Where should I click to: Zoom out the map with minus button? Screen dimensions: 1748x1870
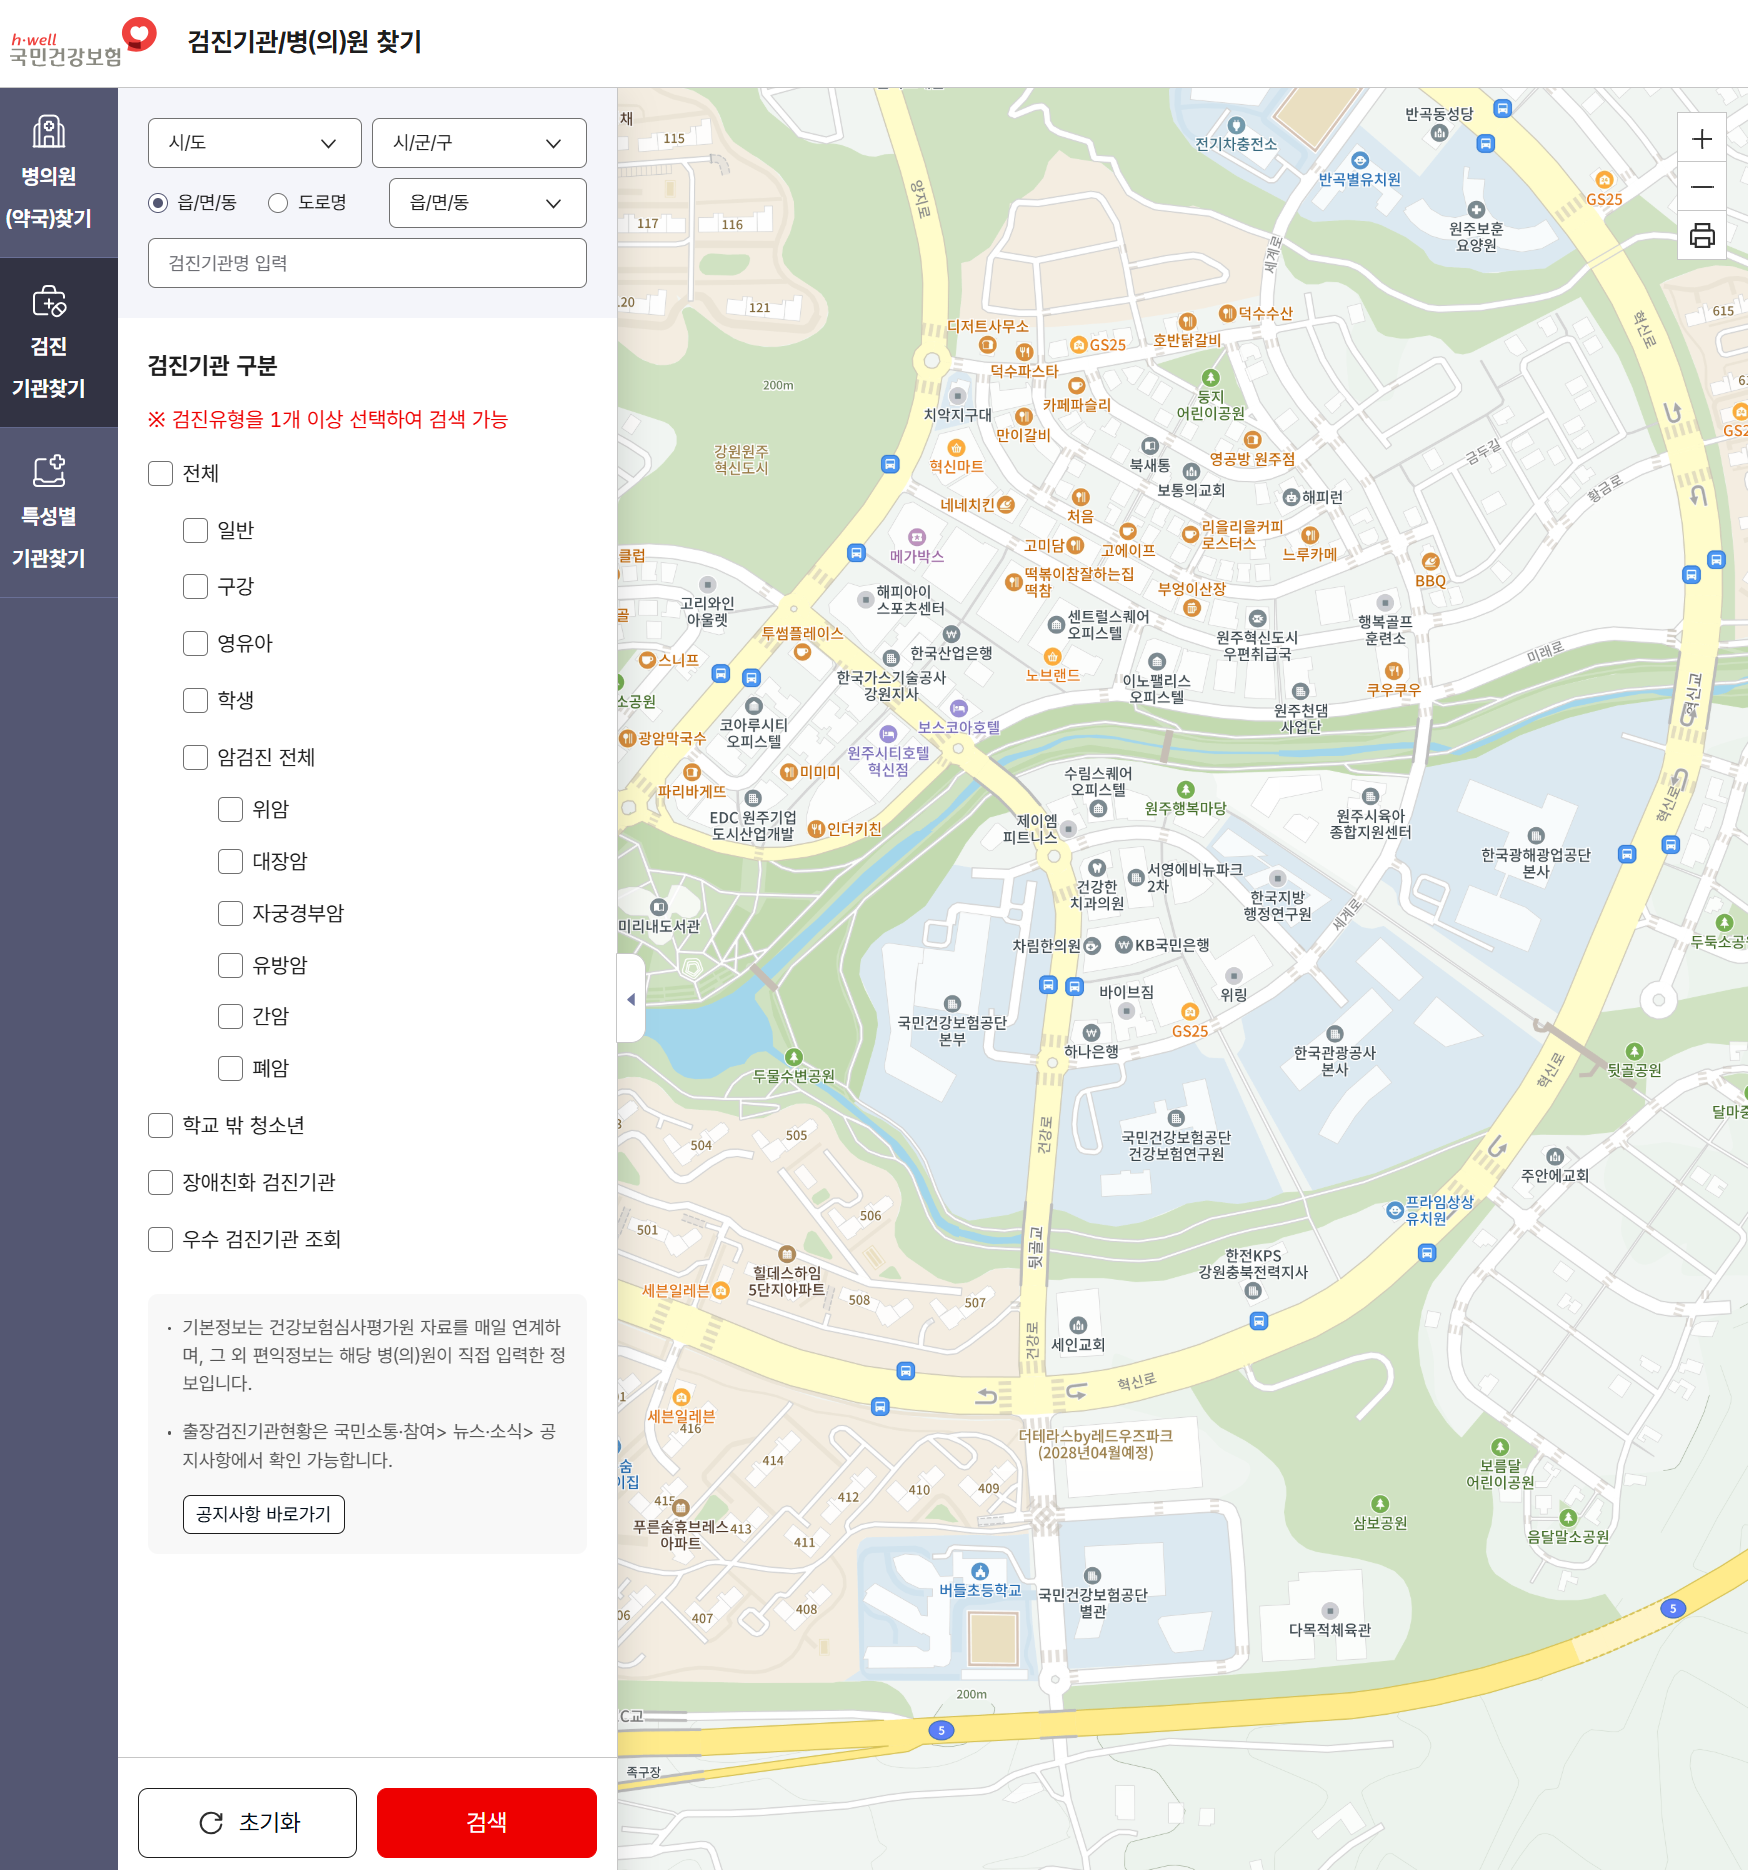pyautogui.click(x=1702, y=187)
